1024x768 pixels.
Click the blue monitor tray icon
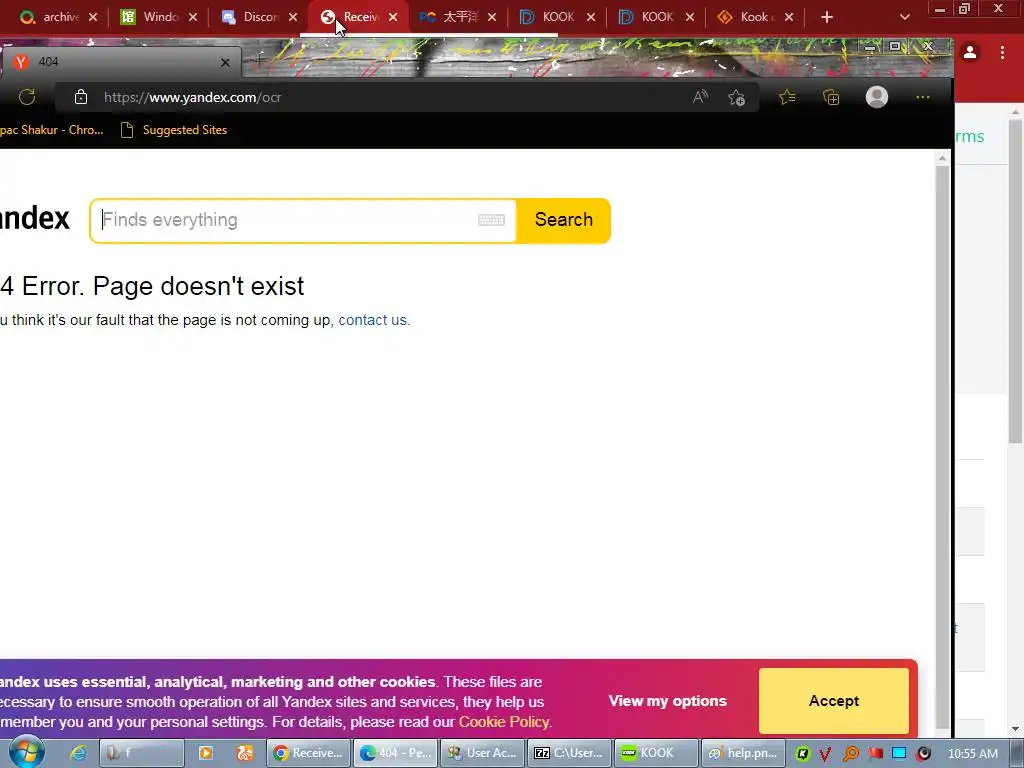pos(899,753)
